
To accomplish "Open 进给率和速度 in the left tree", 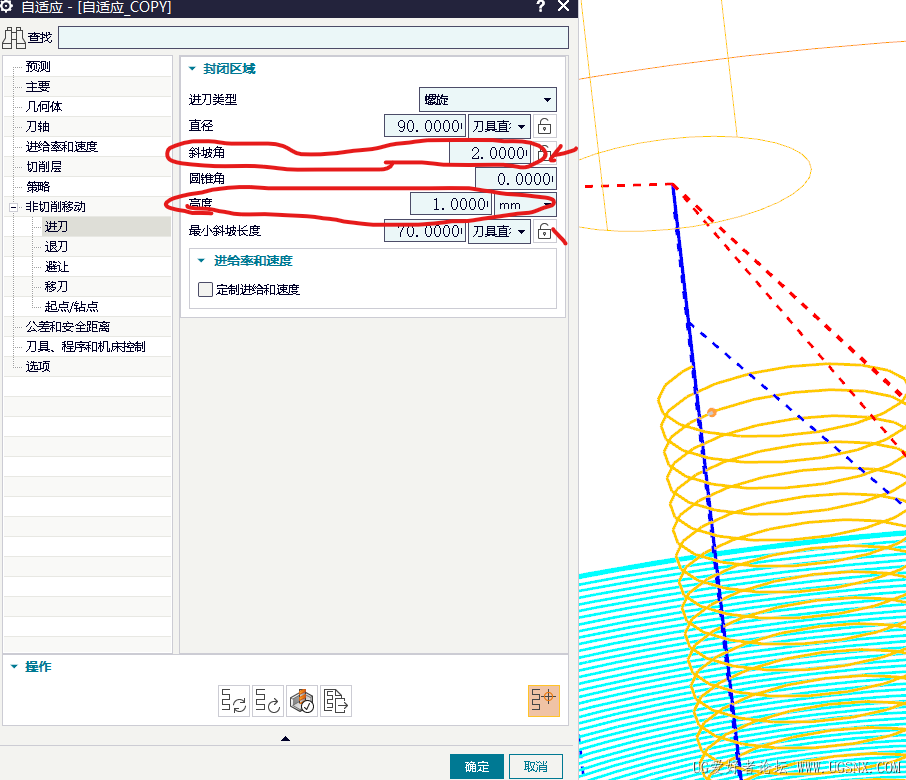I will (x=62, y=147).
